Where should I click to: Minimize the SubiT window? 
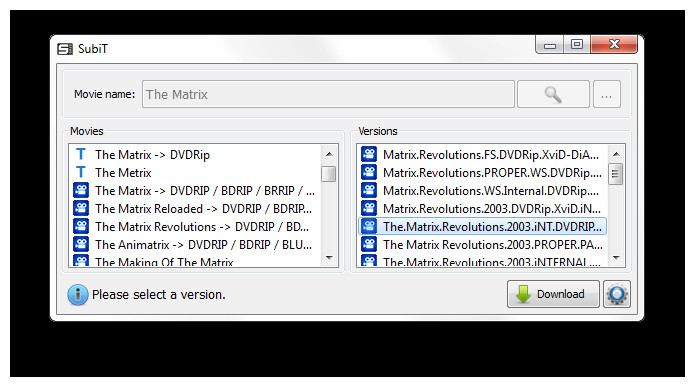pos(550,45)
